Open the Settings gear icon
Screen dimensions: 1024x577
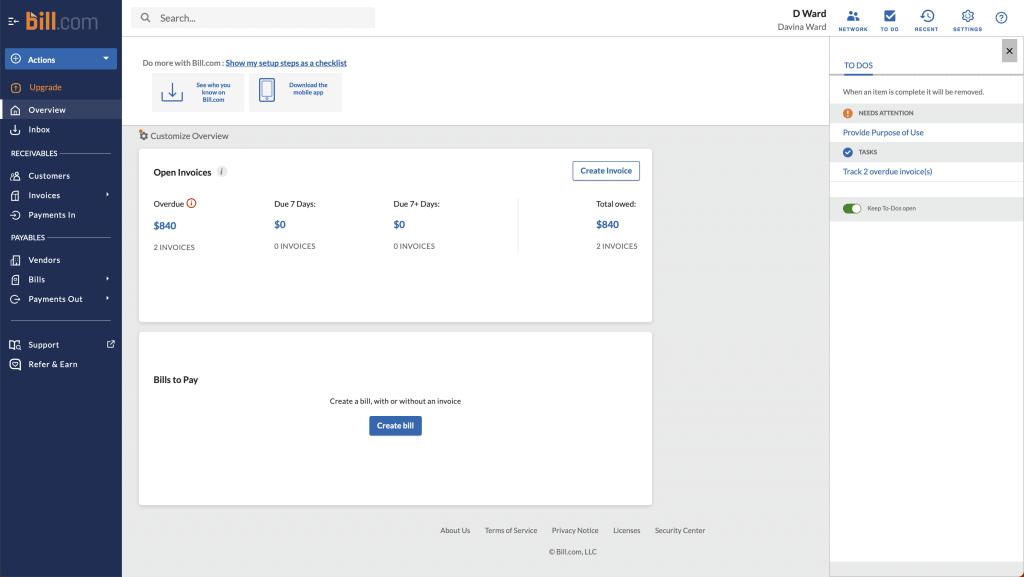coord(967,20)
